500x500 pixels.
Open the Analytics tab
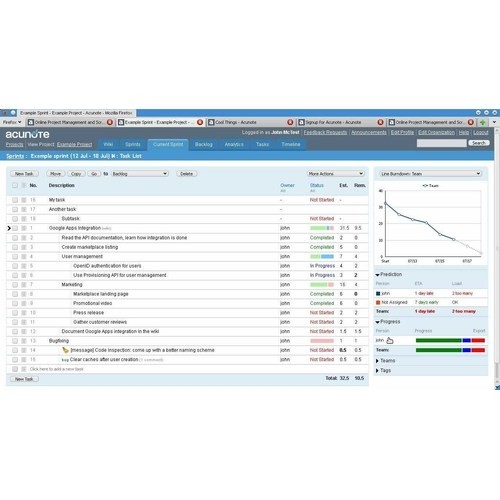pos(234,144)
